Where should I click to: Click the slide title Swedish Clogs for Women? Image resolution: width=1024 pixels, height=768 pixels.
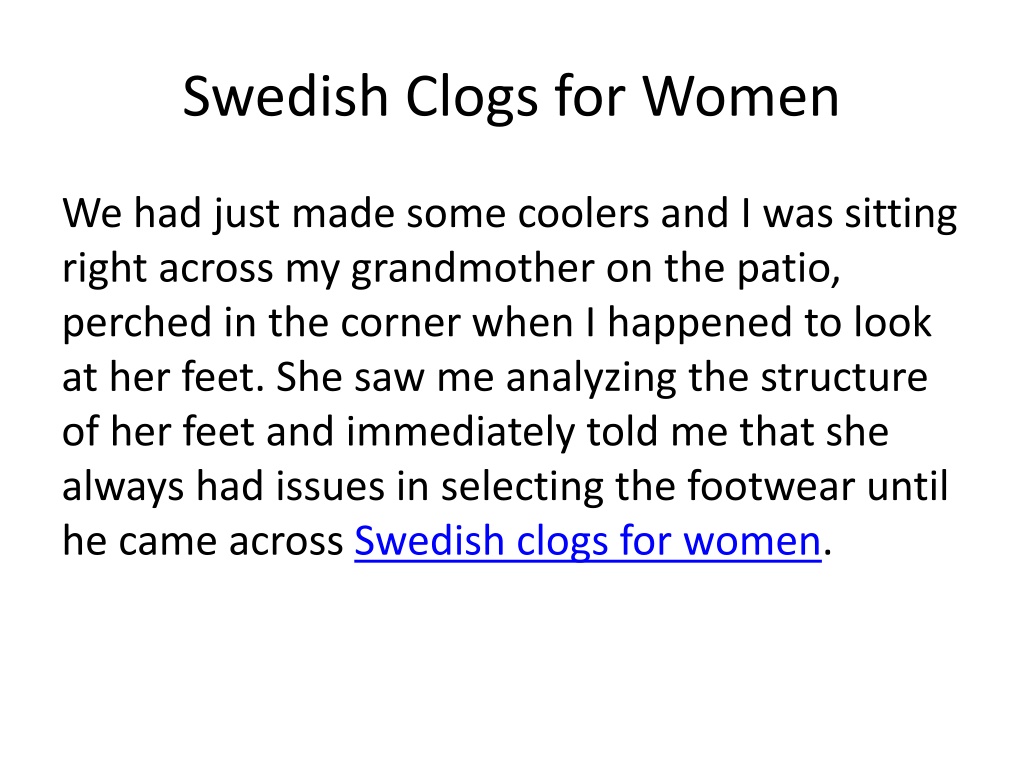pyautogui.click(x=511, y=97)
